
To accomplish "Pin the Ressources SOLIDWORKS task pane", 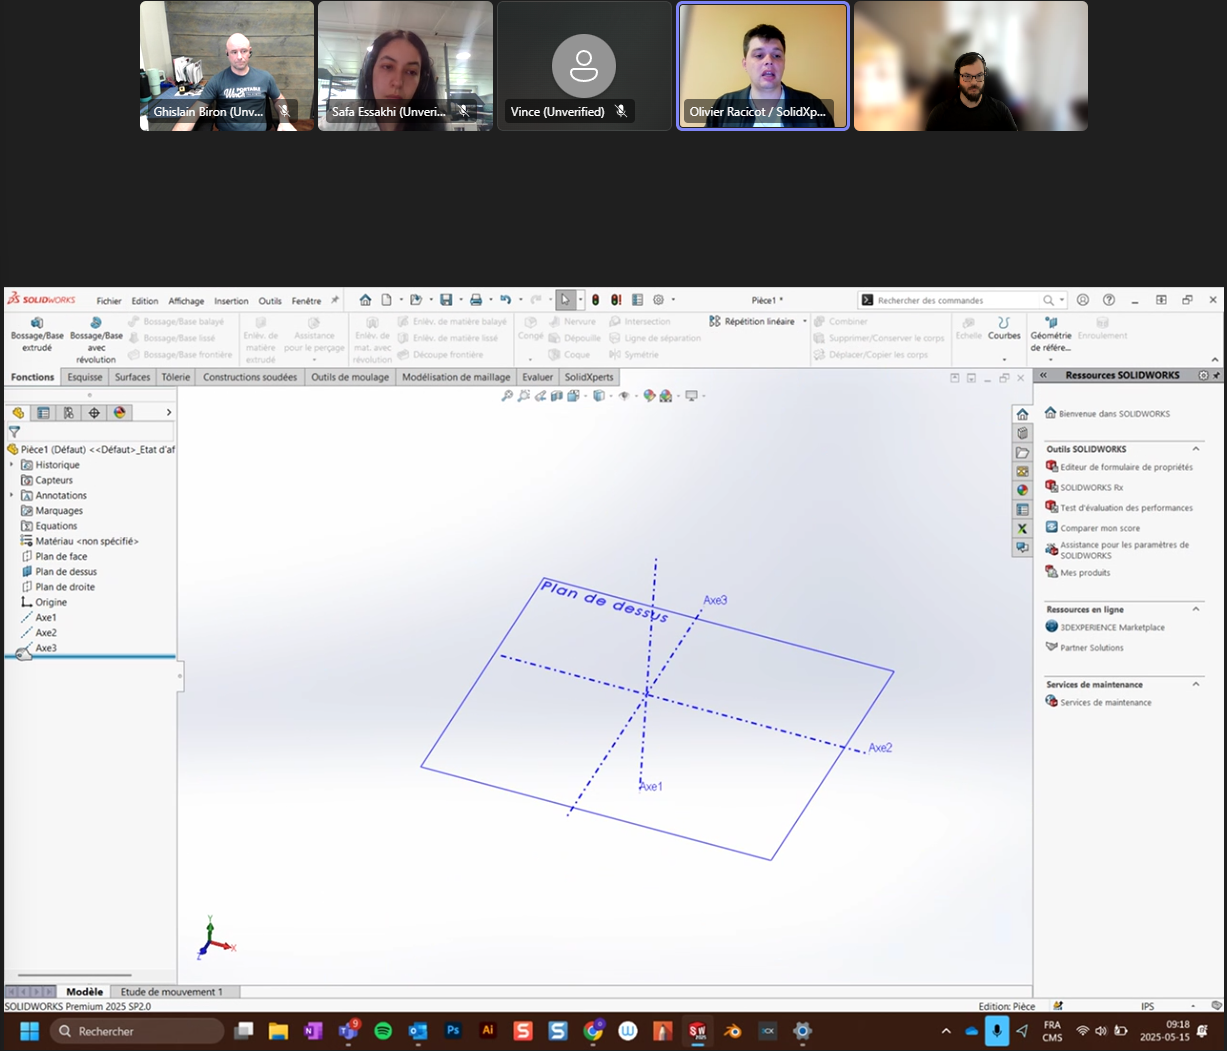I will (1216, 376).
